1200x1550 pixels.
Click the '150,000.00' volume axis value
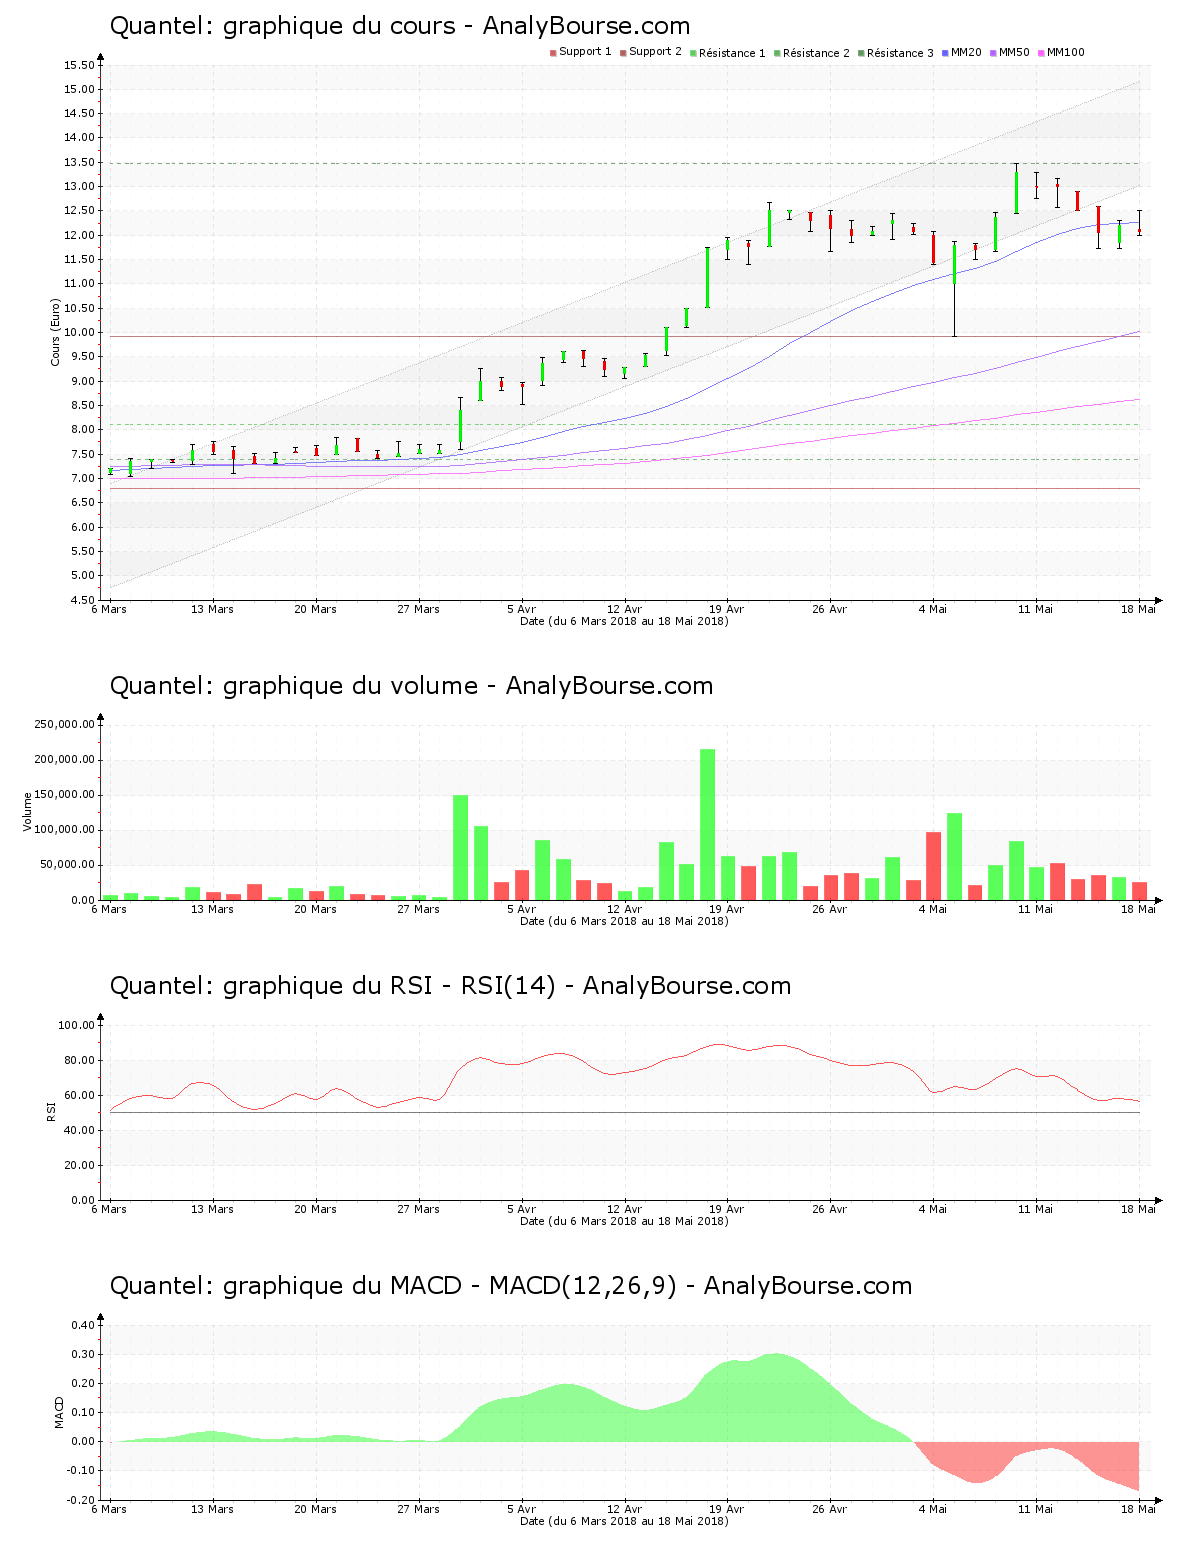tap(65, 795)
